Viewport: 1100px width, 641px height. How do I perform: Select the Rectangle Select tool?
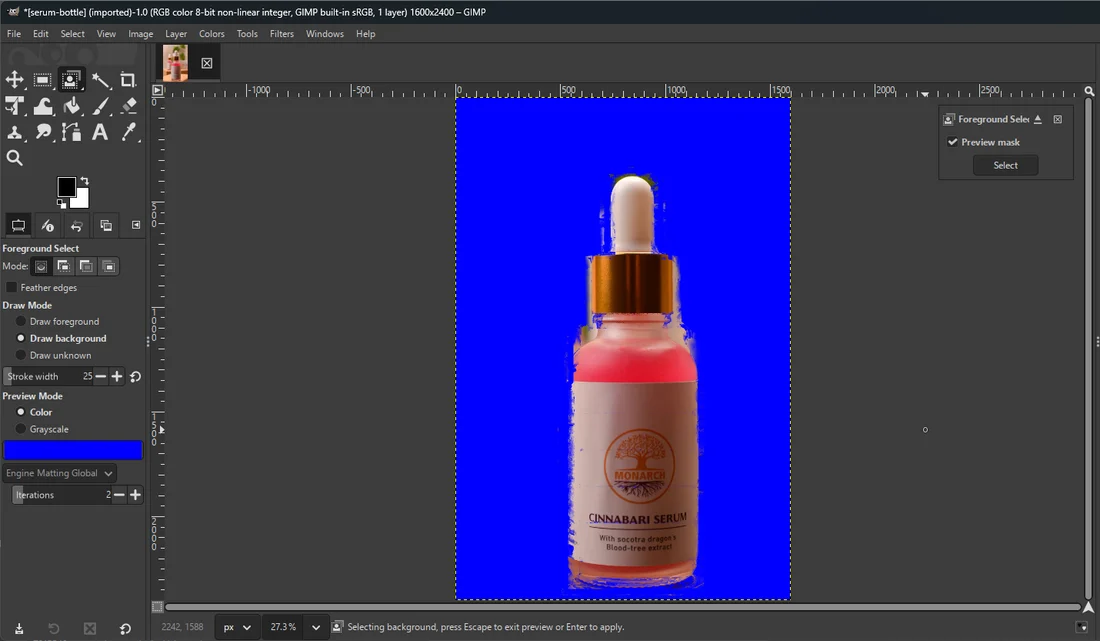click(42, 80)
